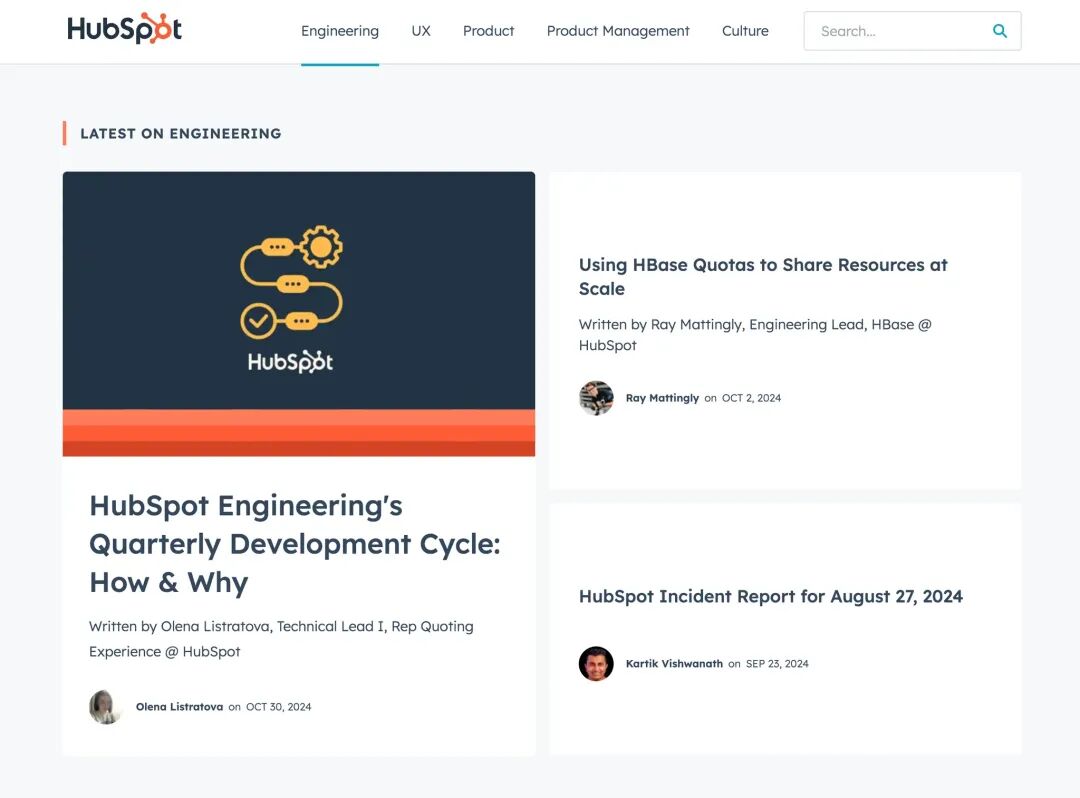Open the Engineering tab
This screenshot has height=798, width=1080.
pos(340,31)
